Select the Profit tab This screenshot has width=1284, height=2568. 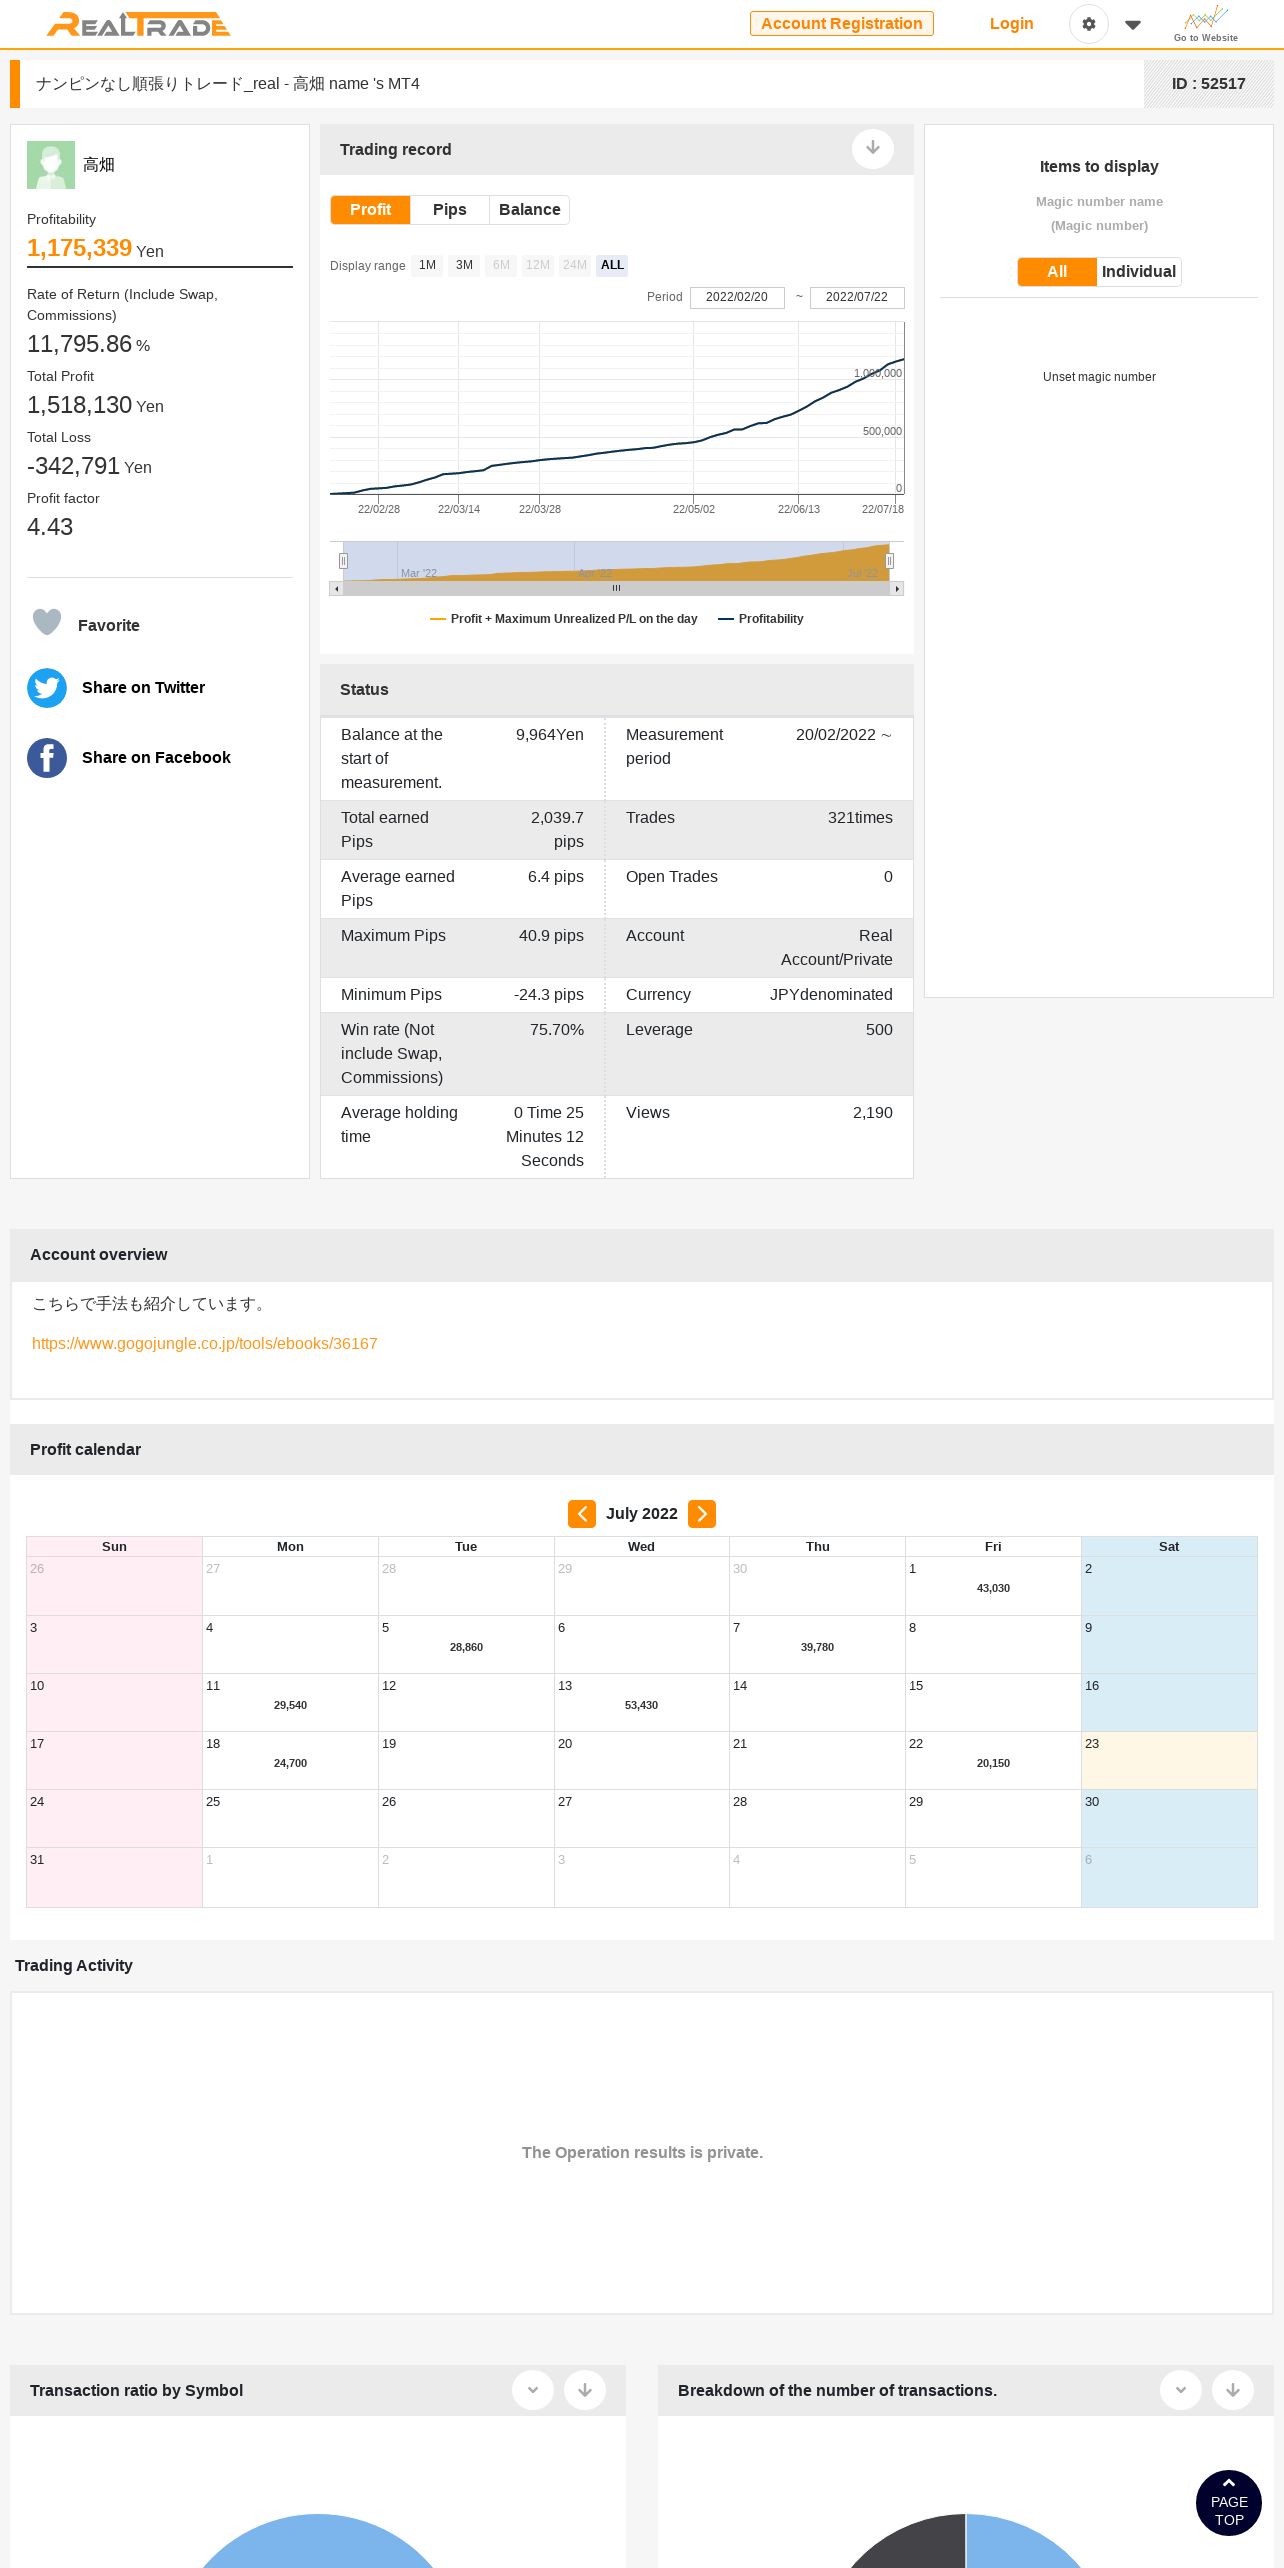pyautogui.click(x=370, y=209)
